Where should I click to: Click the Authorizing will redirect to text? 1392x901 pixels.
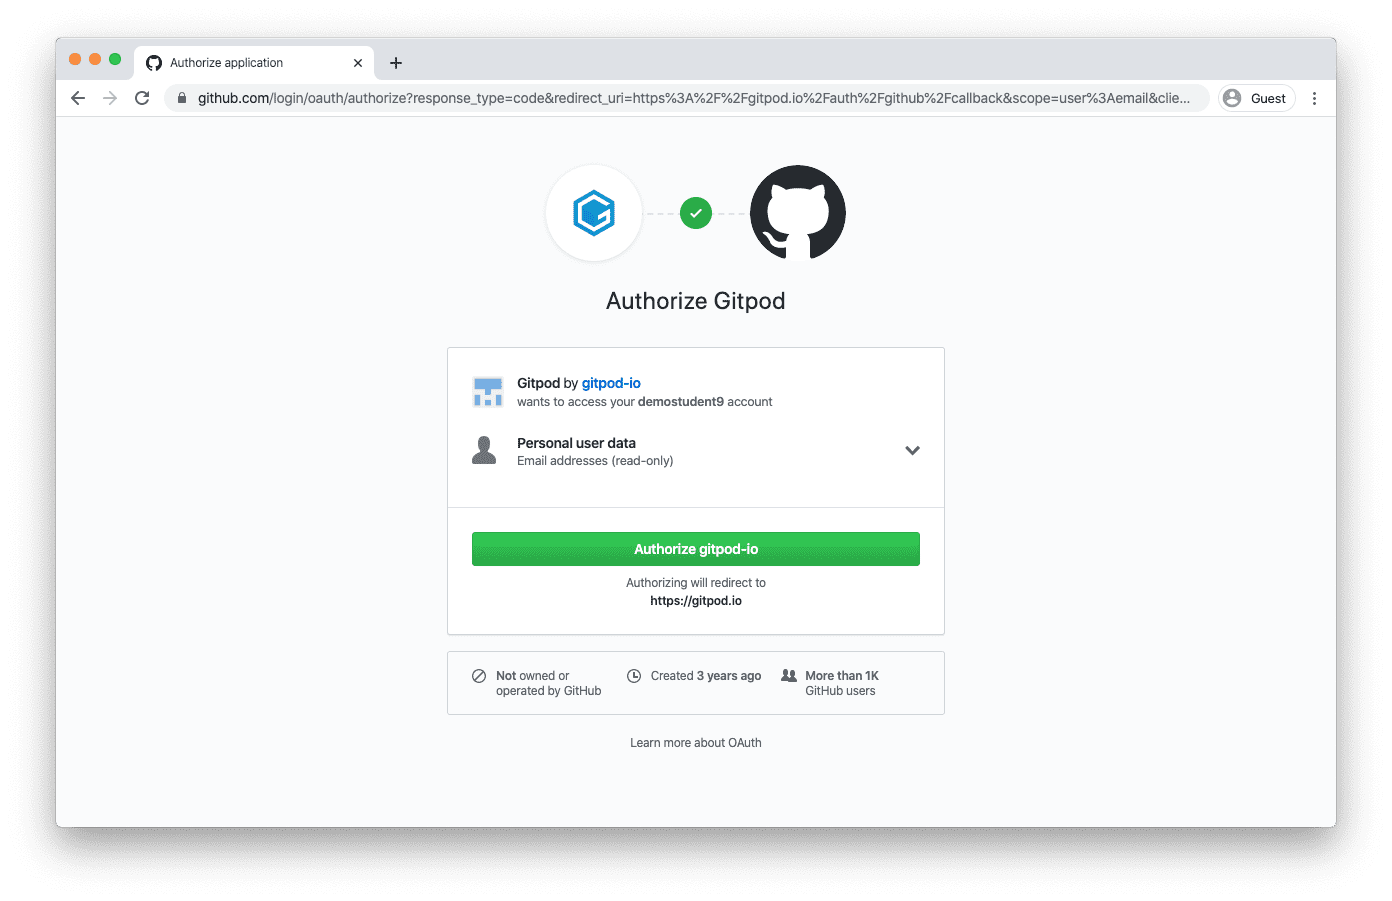696,583
